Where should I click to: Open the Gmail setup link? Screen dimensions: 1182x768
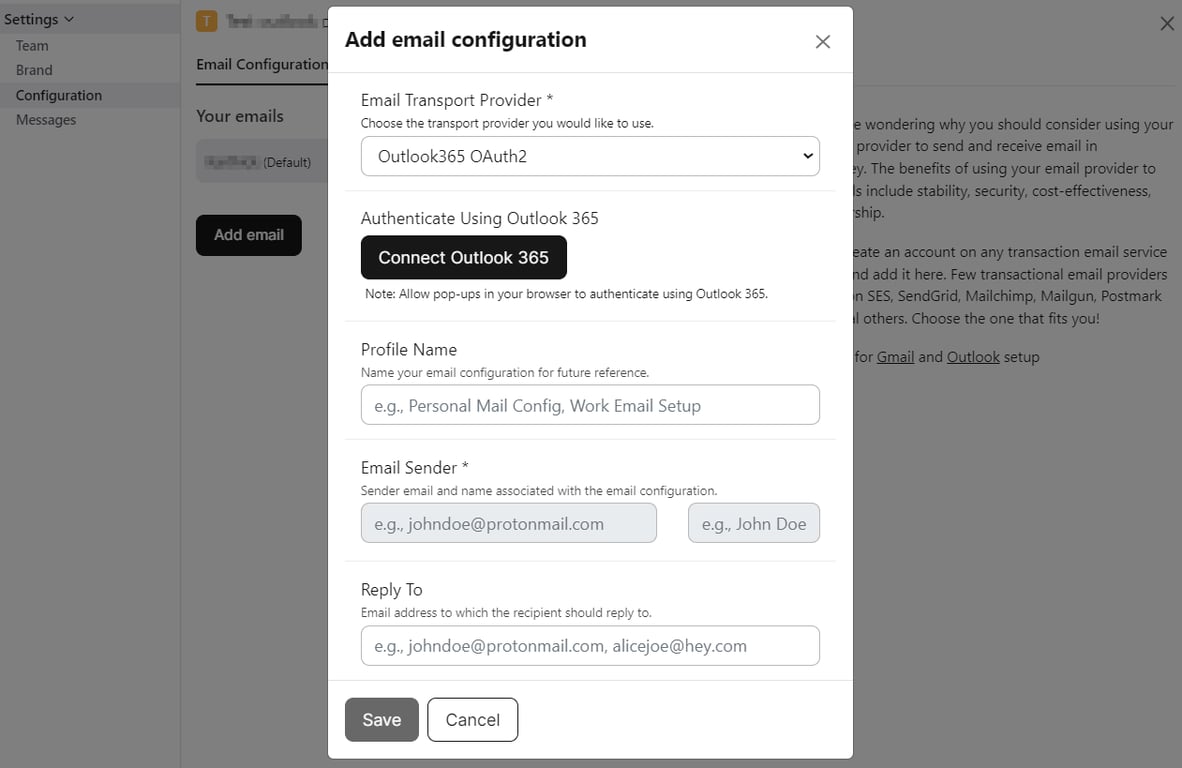895,357
